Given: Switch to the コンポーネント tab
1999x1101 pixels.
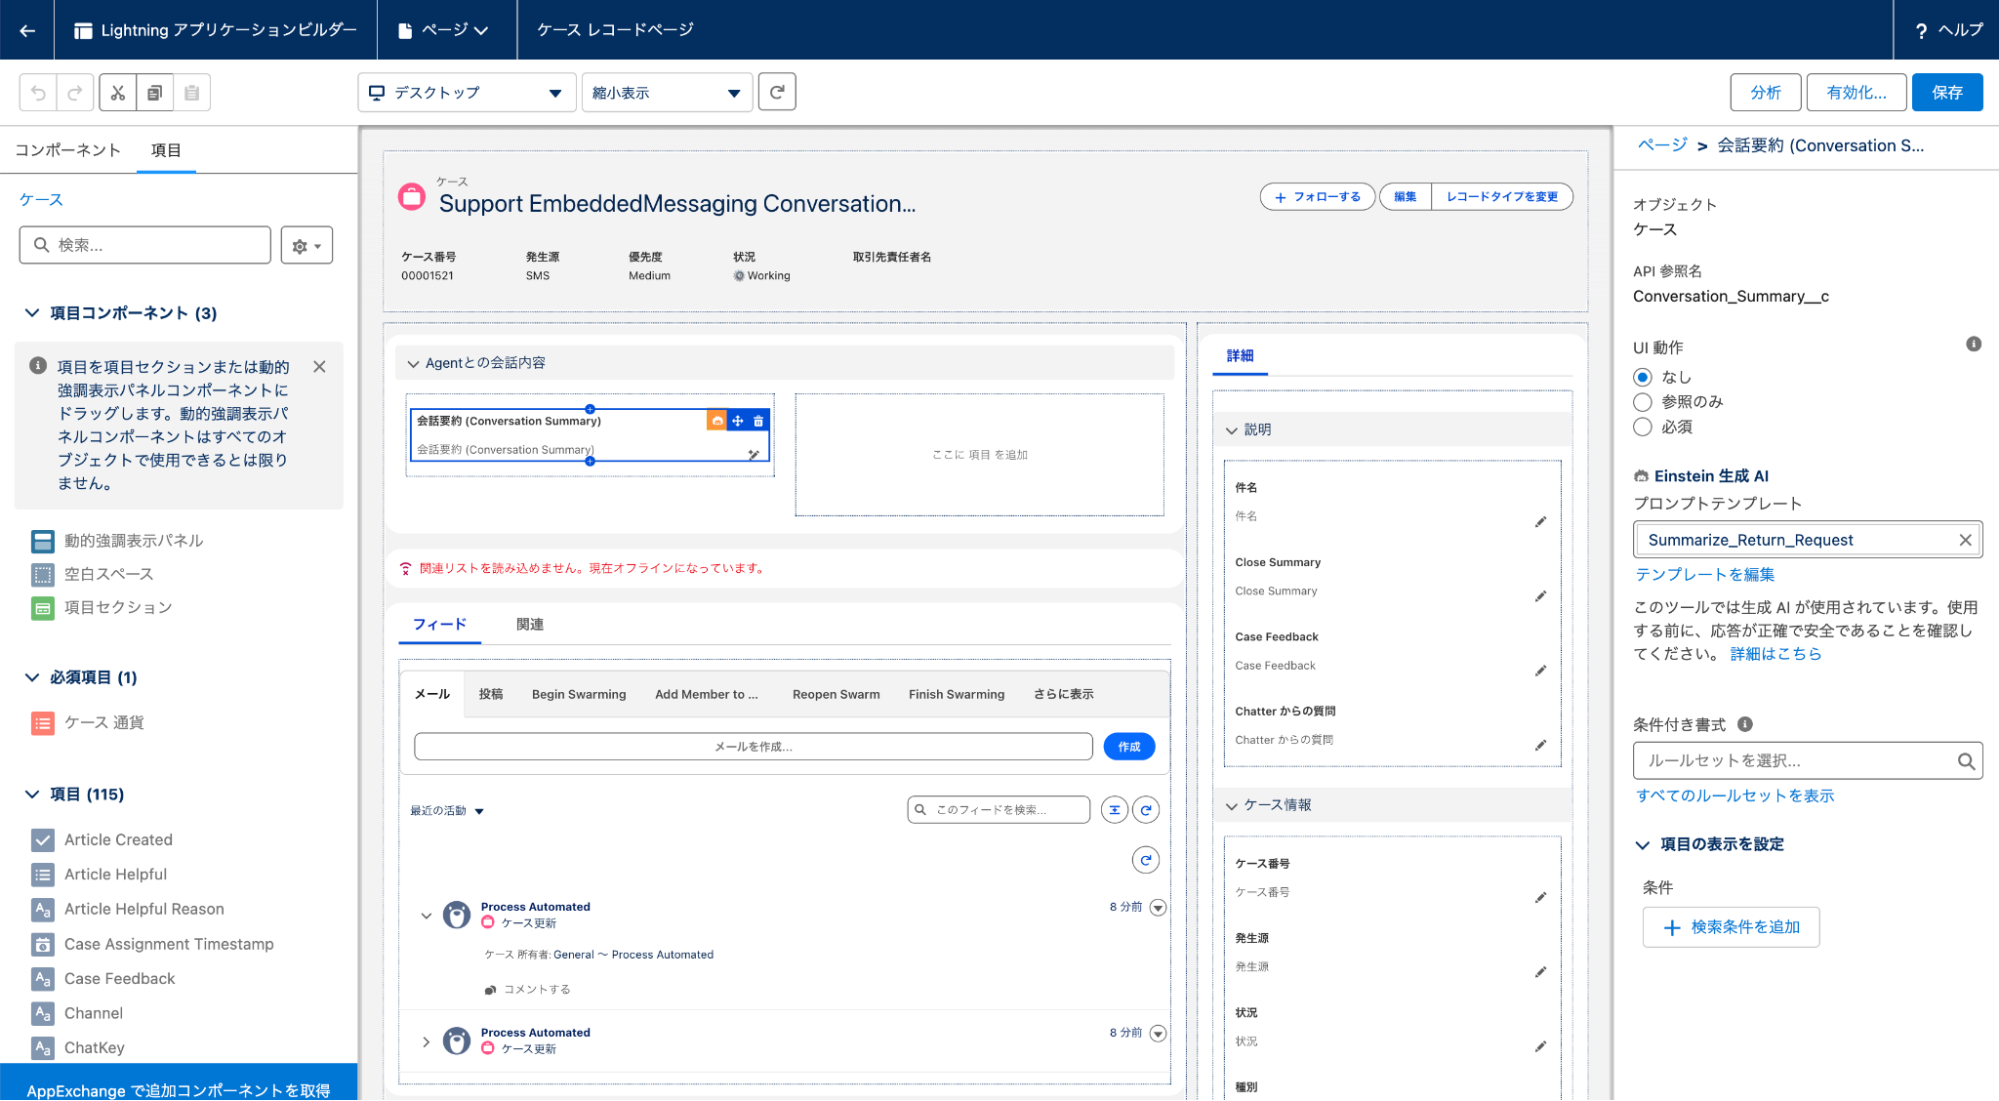Looking at the screenshot, I should tap(67, 150).
